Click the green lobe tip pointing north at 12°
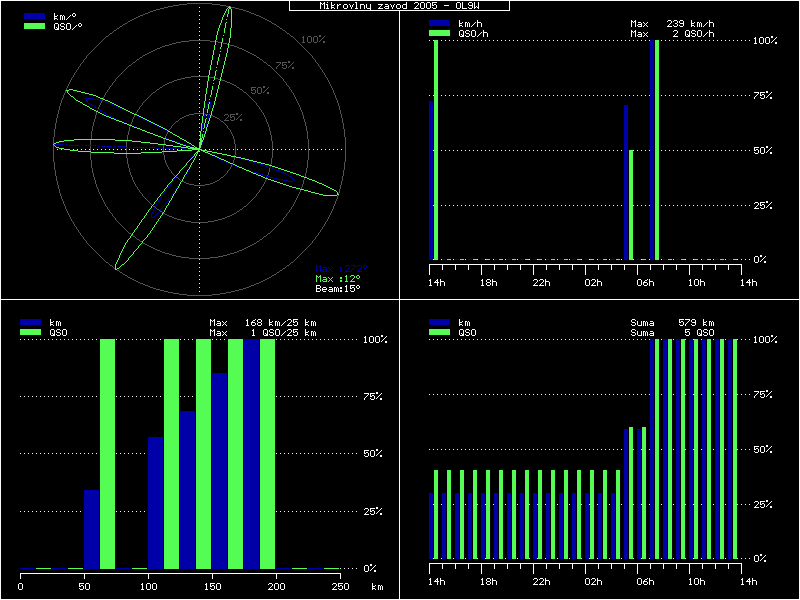This screenshot has width=800, height=600. [230, 9]
